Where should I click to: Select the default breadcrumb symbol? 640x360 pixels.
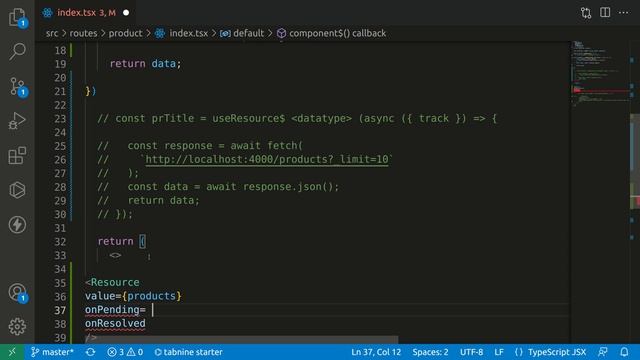pyautogui.click(x=242, y=33)
